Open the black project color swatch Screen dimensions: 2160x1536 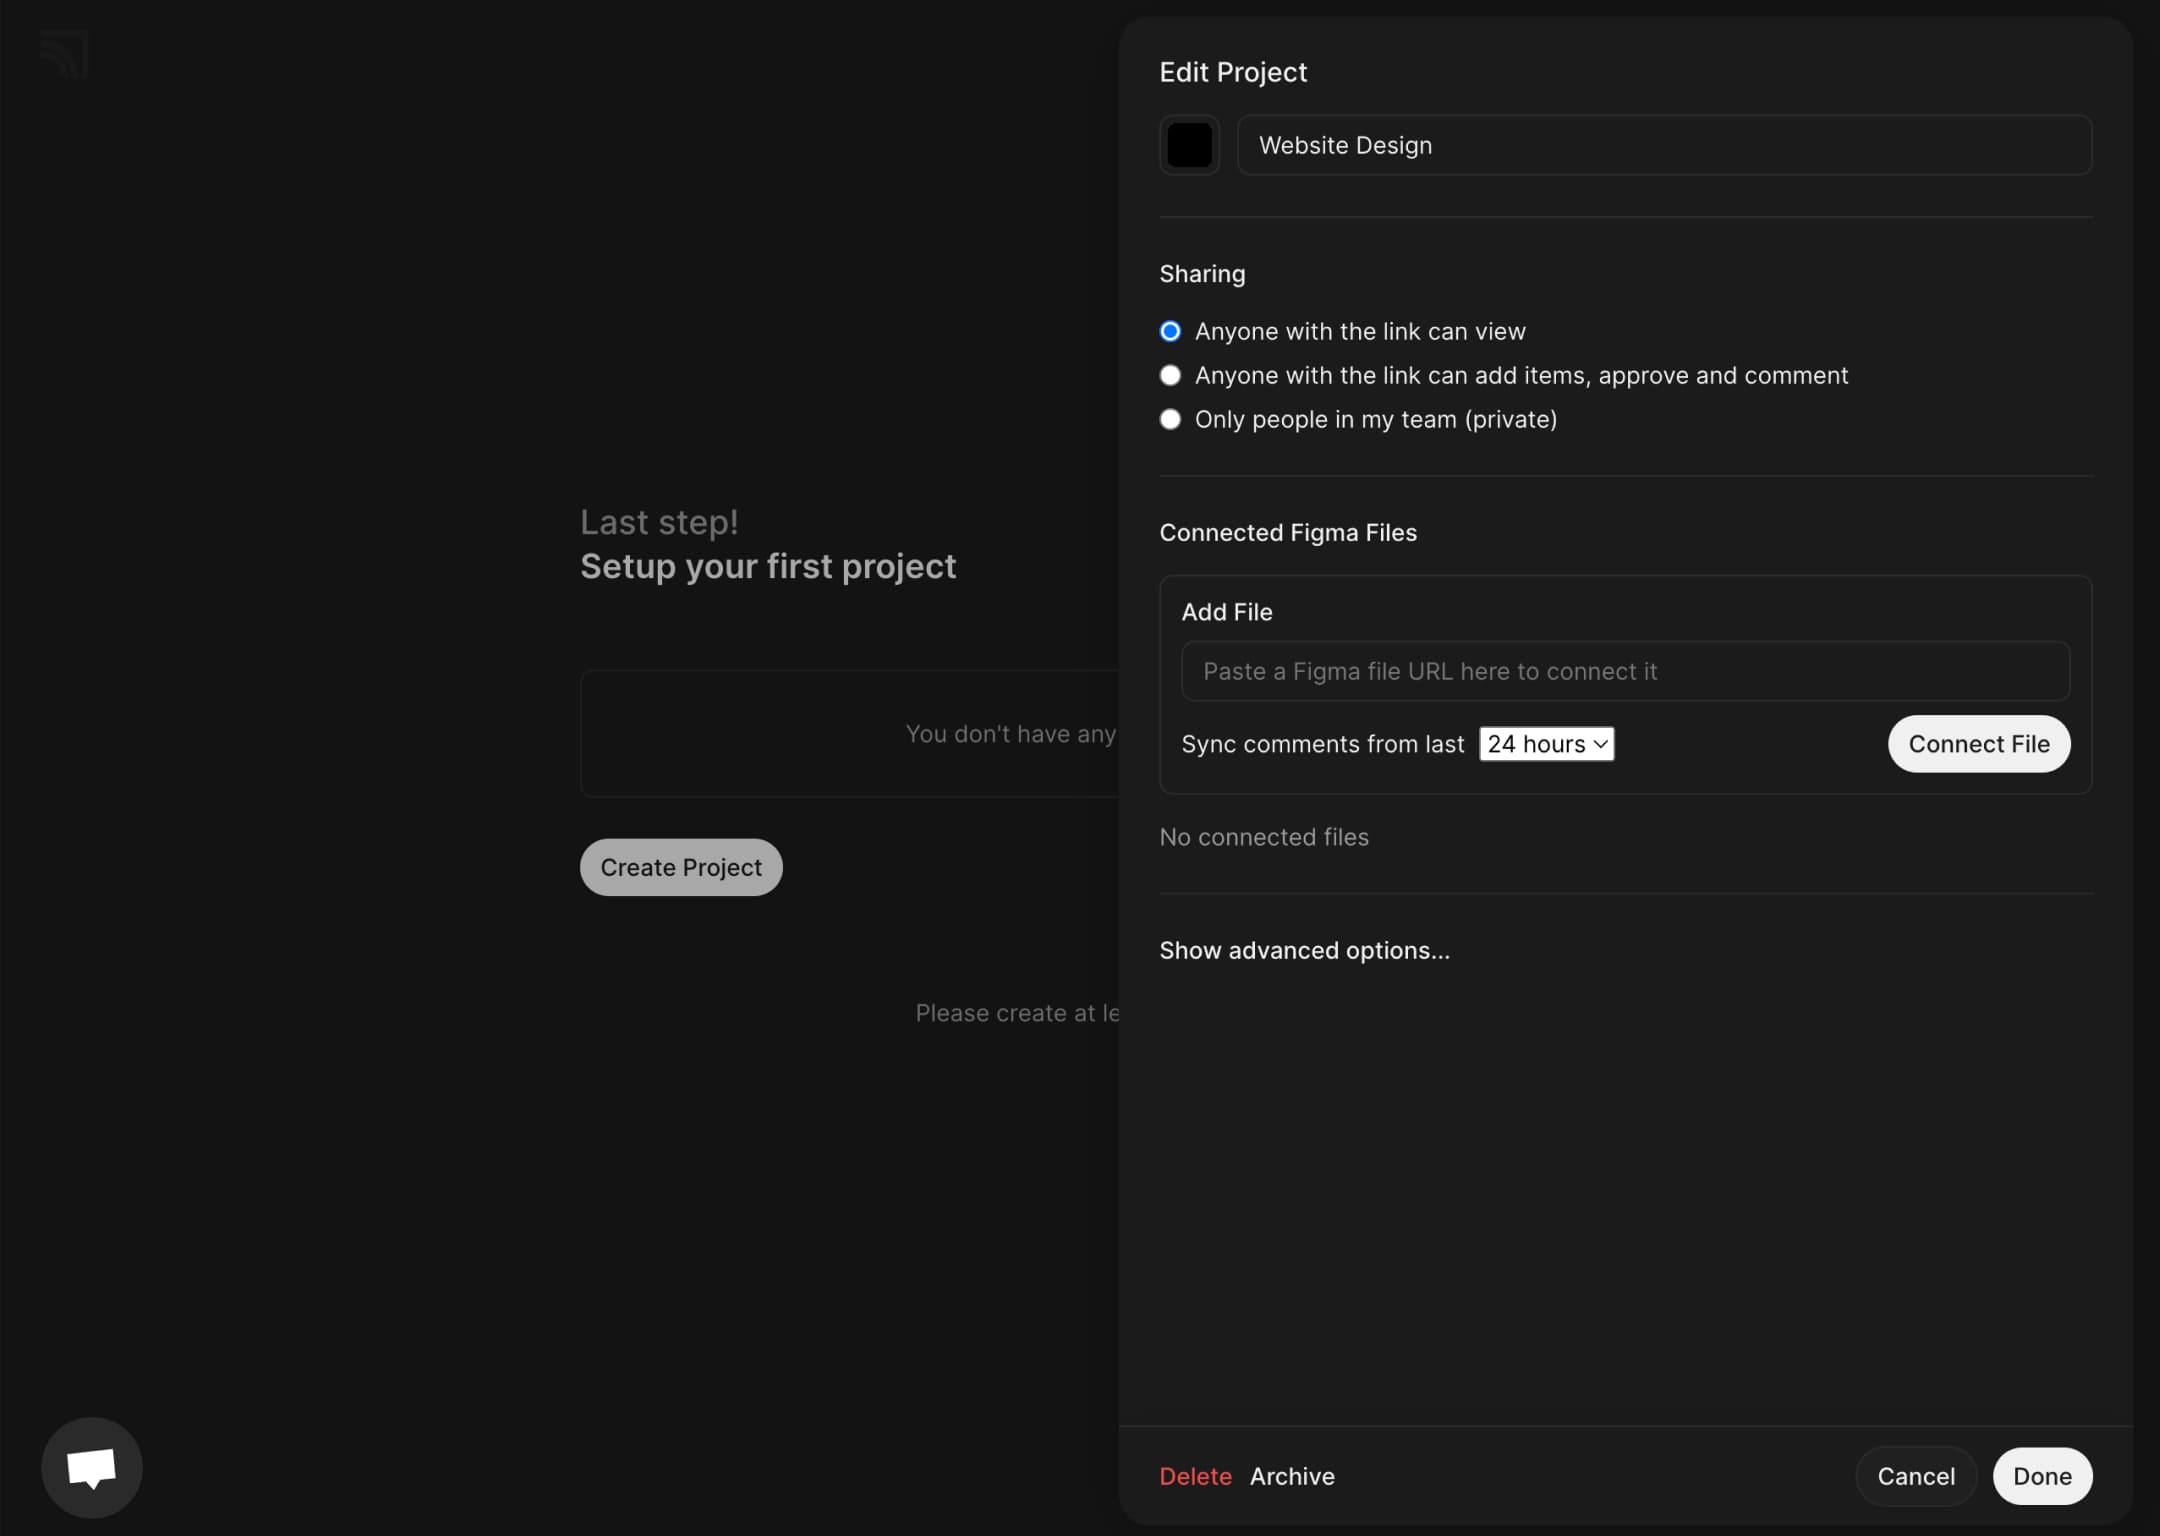[1189, 145]
